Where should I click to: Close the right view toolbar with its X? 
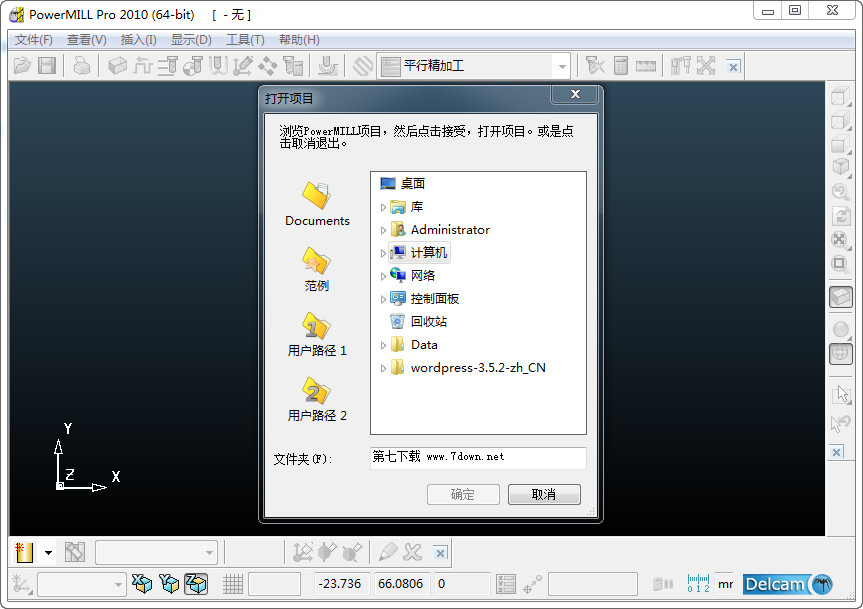[x=837, y=452]
